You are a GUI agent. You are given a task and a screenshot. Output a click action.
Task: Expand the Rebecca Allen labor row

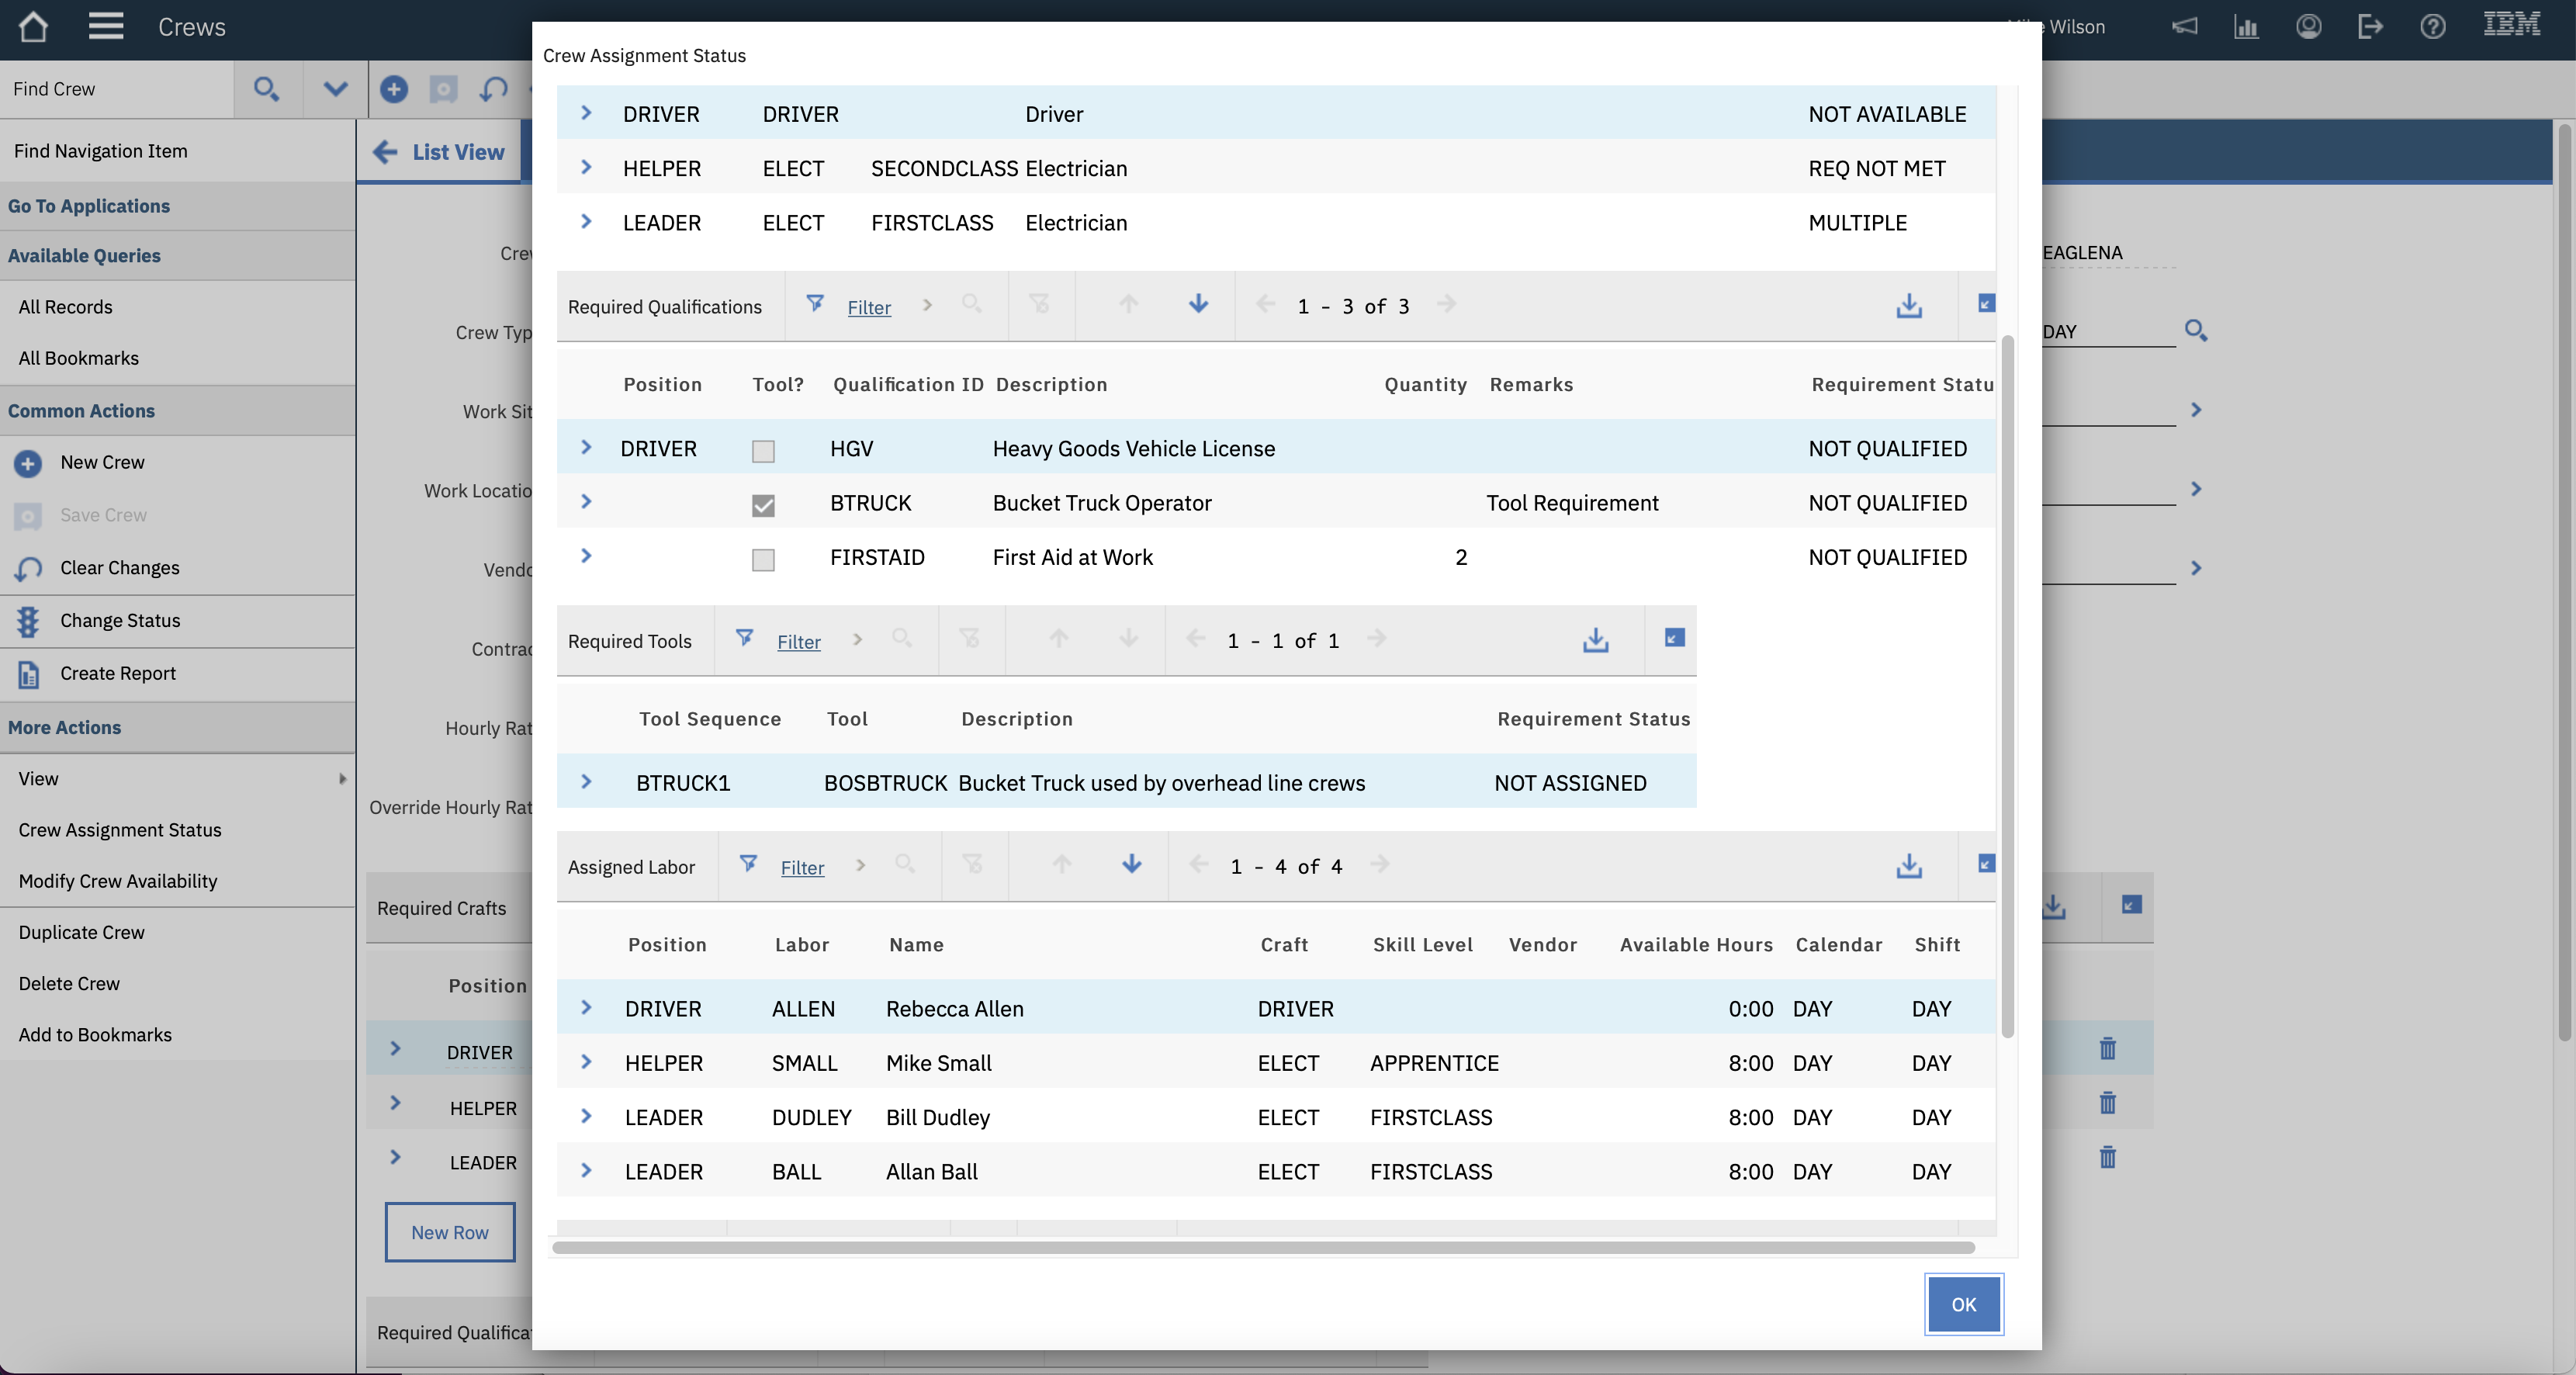coord(587,1008)
